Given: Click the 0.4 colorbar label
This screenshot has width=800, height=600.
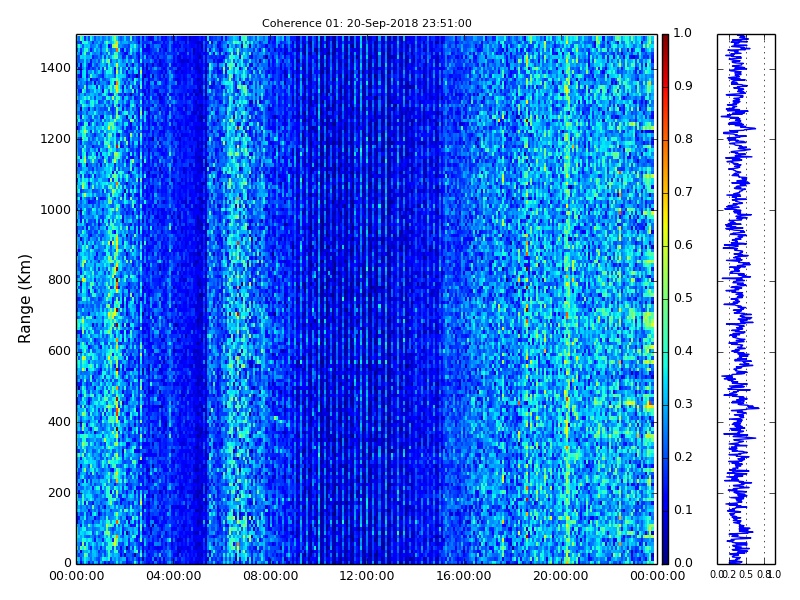Looking at the screenshot, I should point(683,351).
